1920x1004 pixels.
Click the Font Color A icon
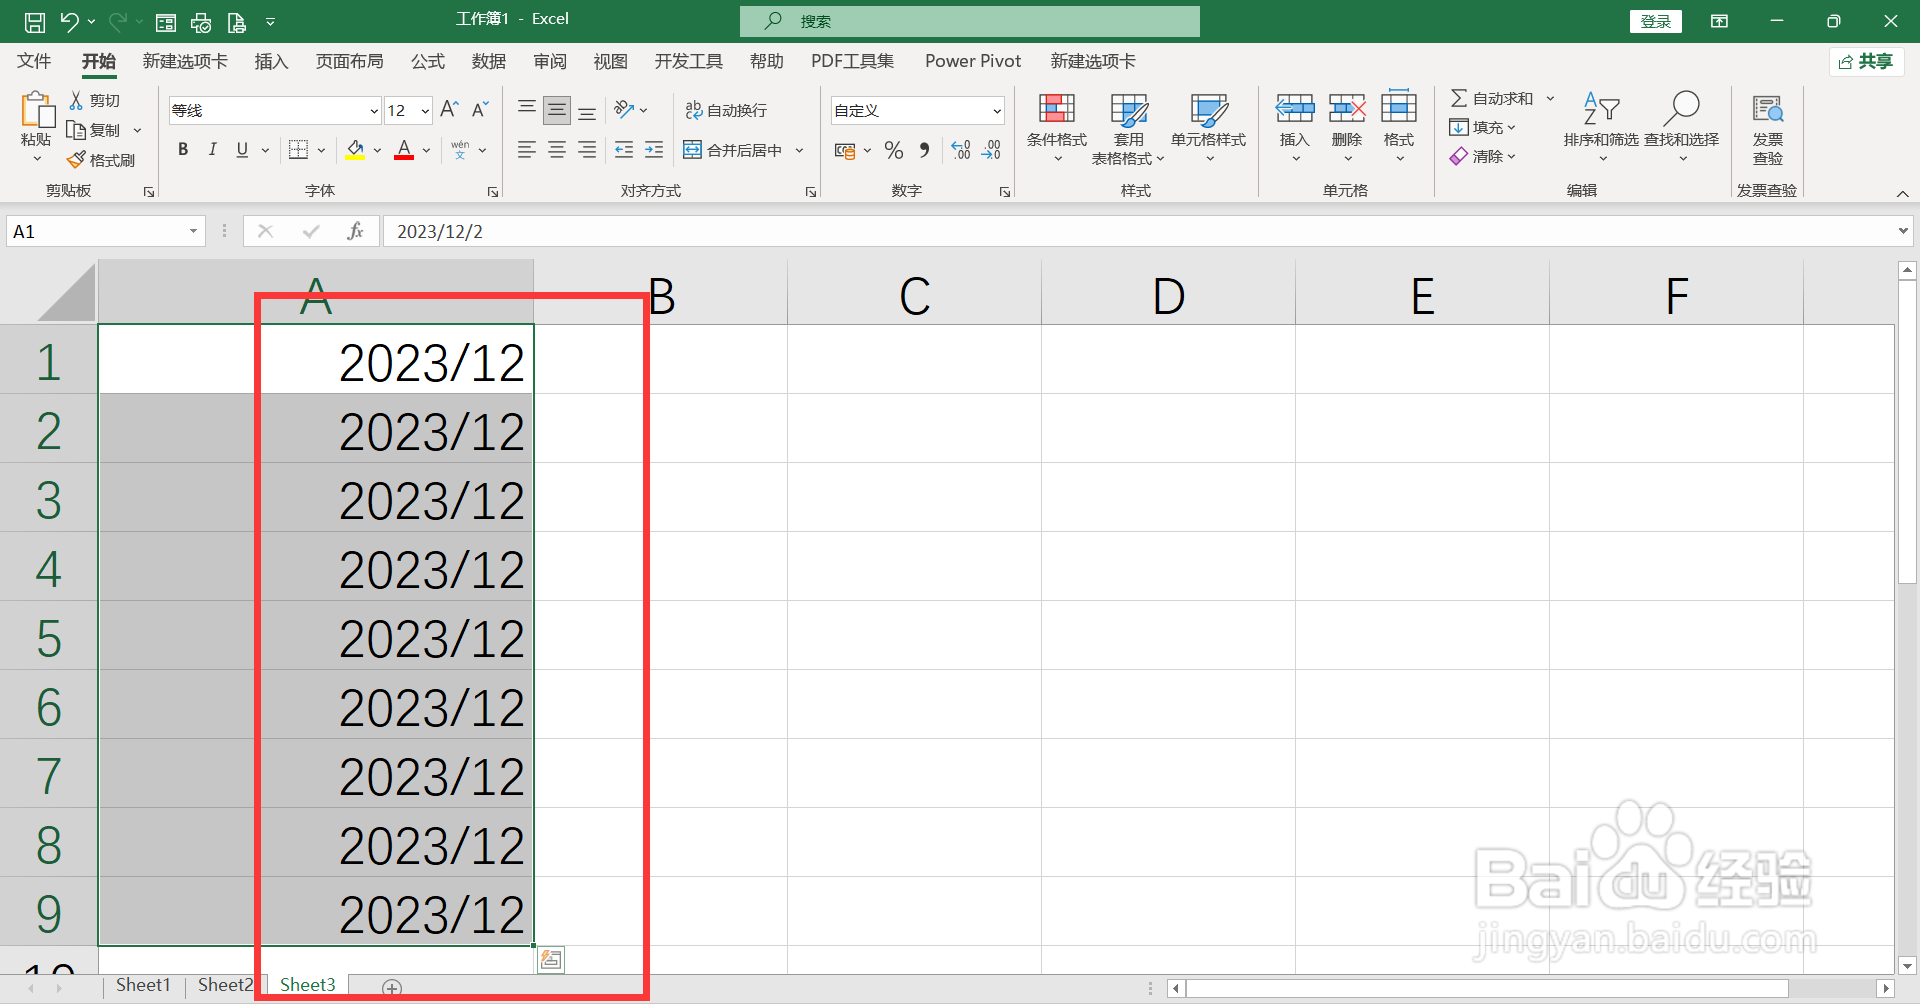tap(404, 150)
